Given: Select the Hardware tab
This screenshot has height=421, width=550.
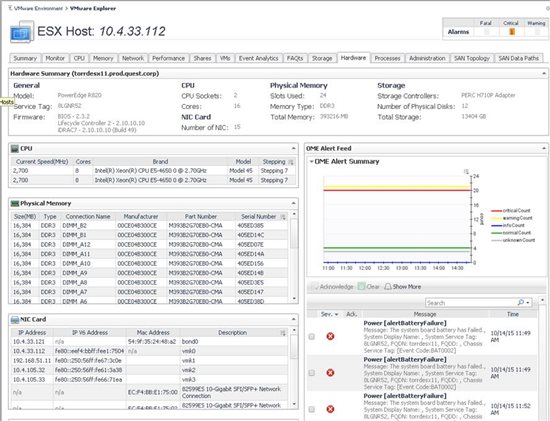Looking at the screenshot, I should [x=353, y=58].
